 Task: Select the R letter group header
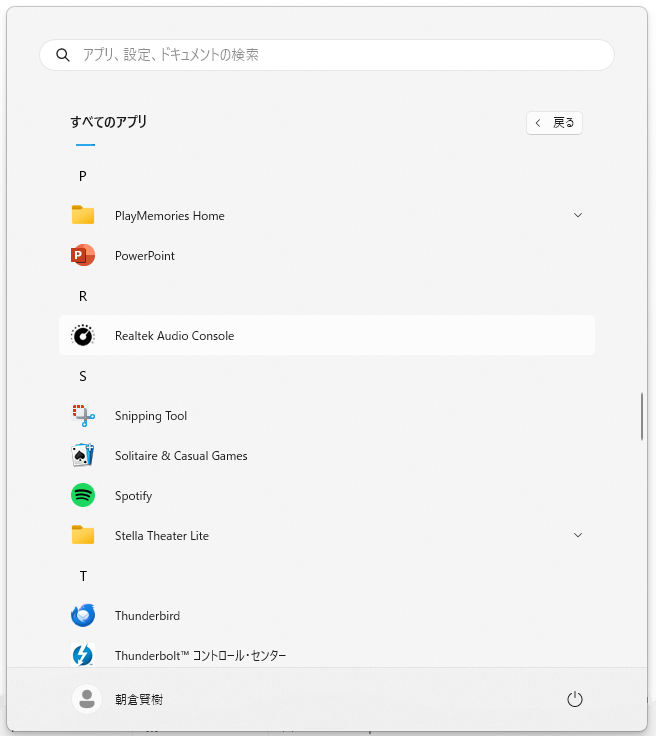83,296
